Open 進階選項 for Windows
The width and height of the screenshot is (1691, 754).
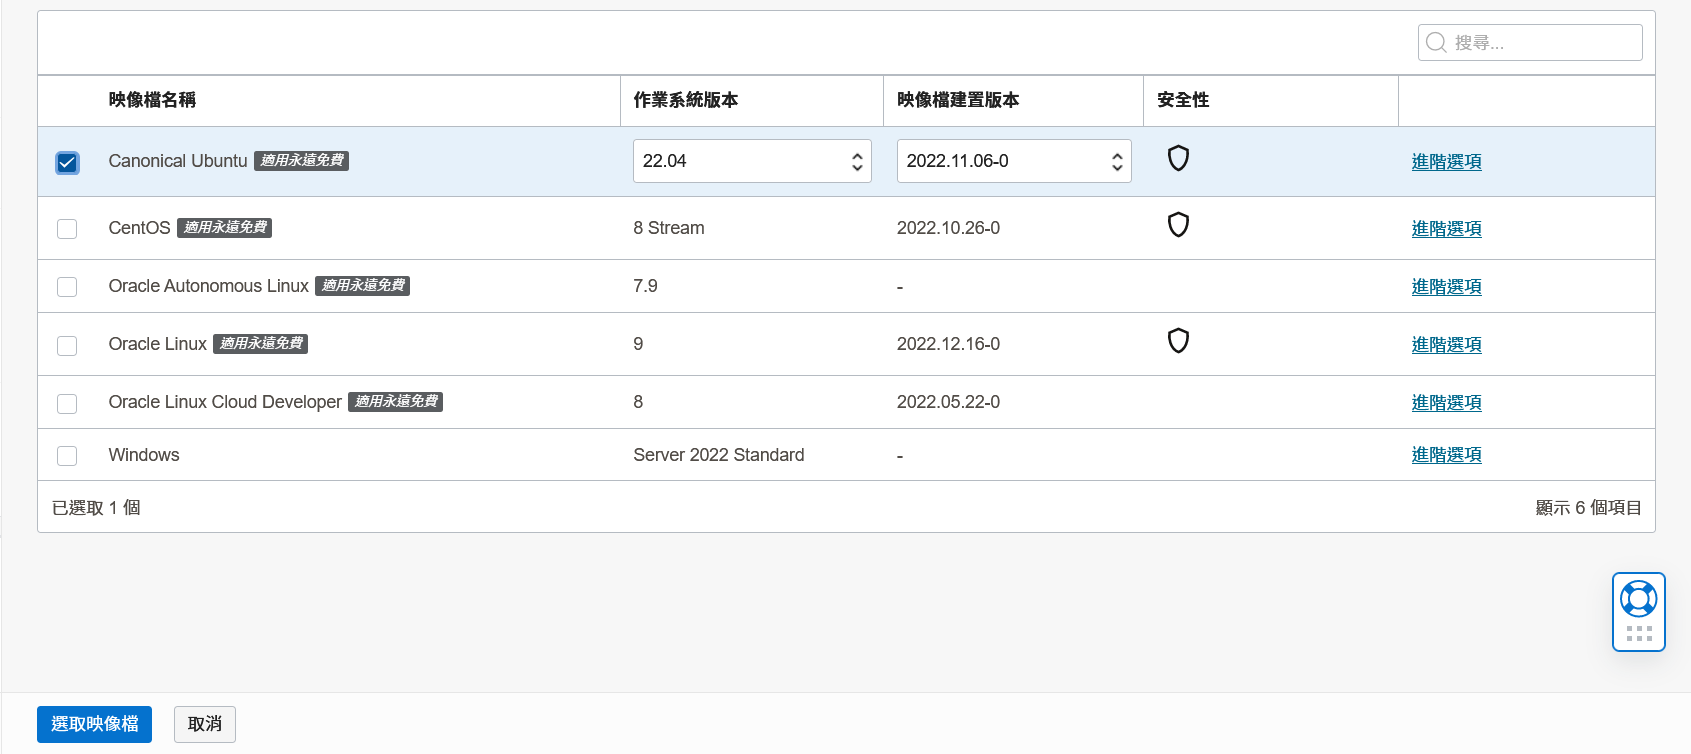[1446, 455]
